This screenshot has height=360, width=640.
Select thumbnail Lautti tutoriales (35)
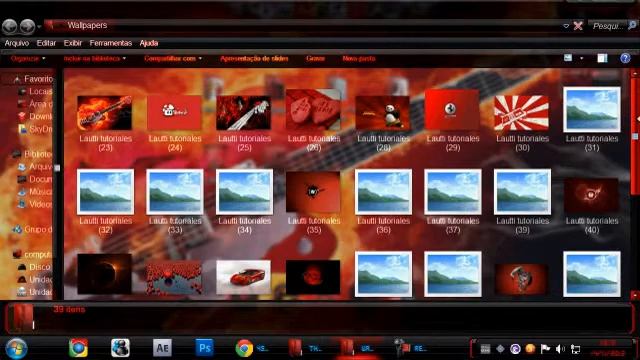pos(313,192)
